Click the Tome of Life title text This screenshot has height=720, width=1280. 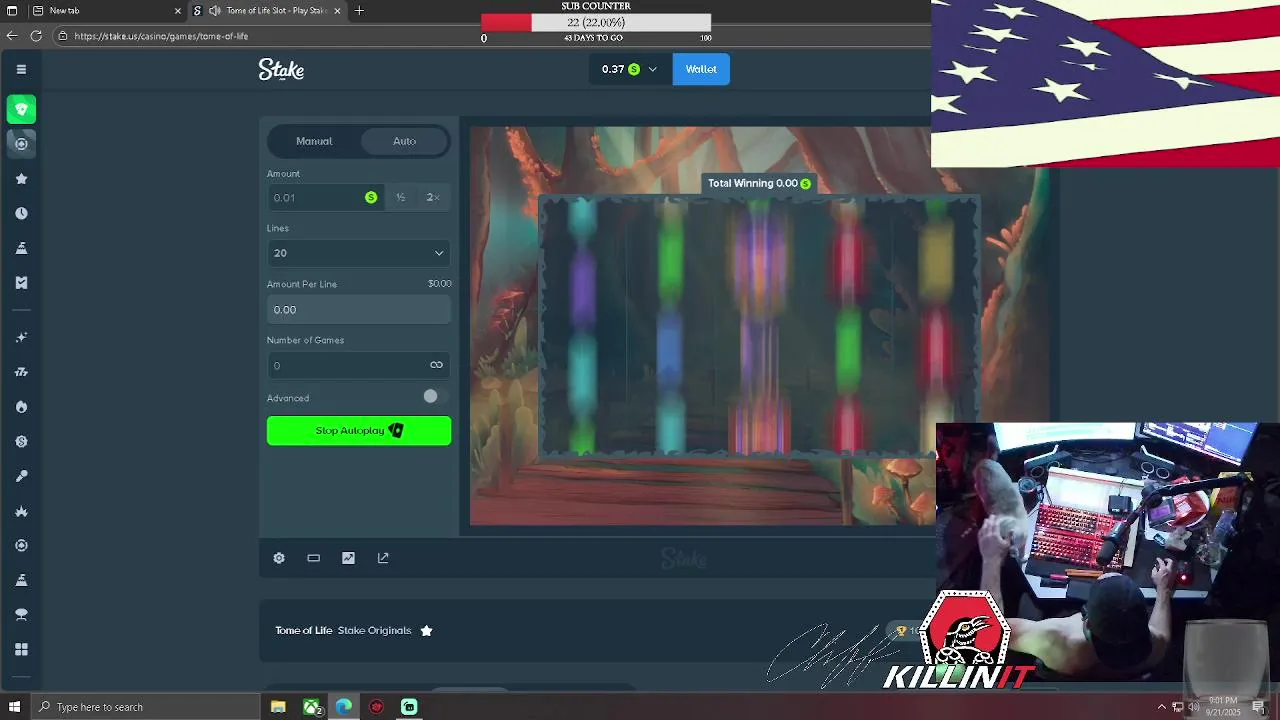tap(303, 630)
